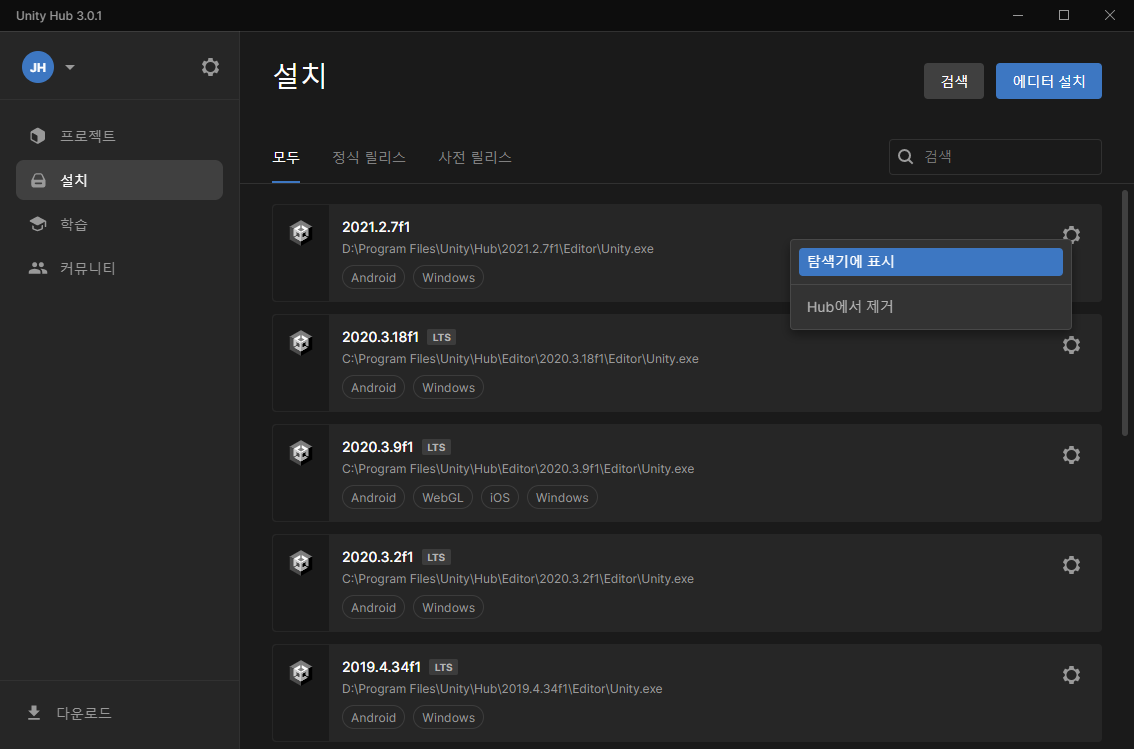The image size is (1134, 749).
Task: Click the installs list vertical scrollbar
Action: [1125, 312]
